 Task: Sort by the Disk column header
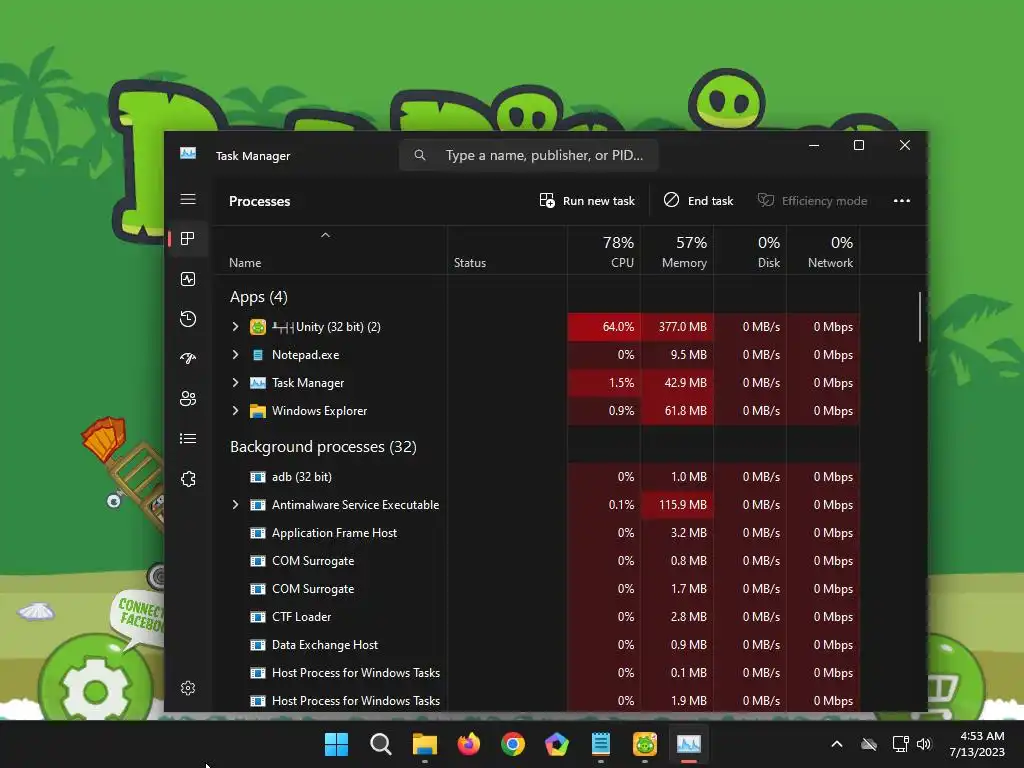750,251
